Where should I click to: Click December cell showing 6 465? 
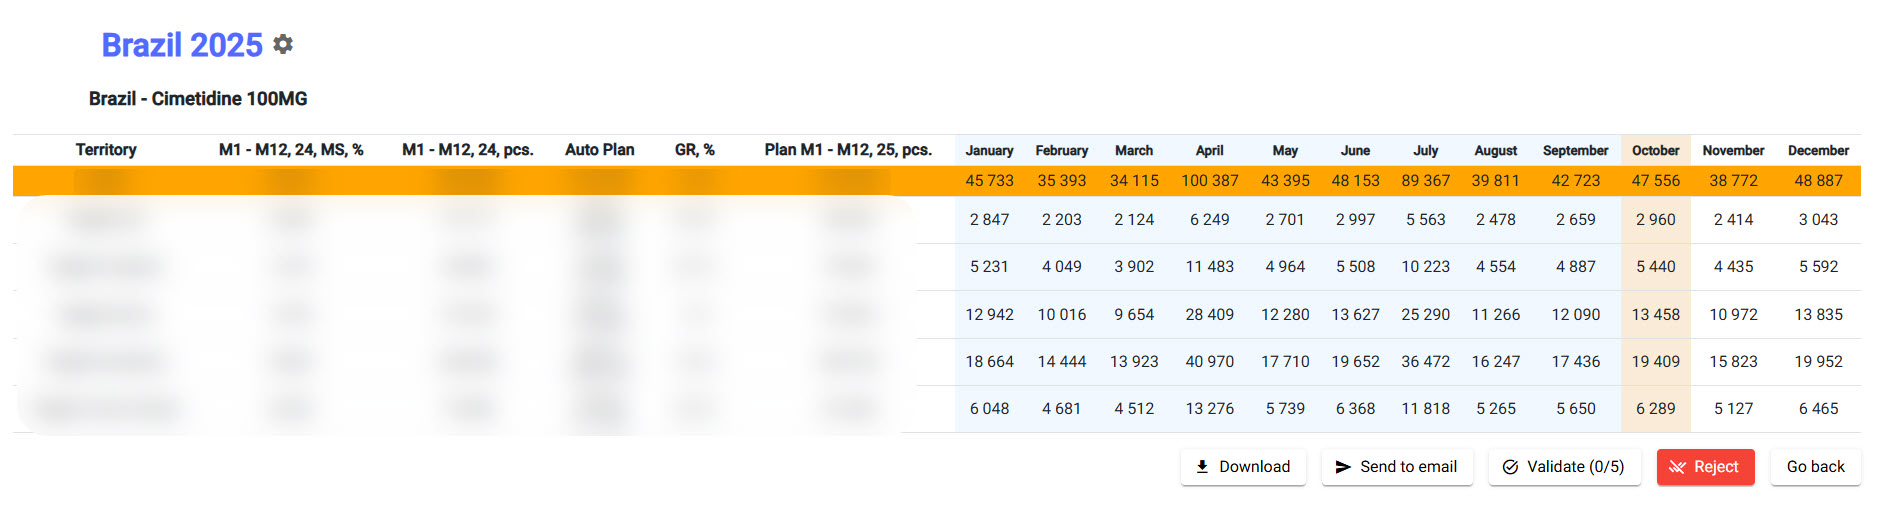1818,409
